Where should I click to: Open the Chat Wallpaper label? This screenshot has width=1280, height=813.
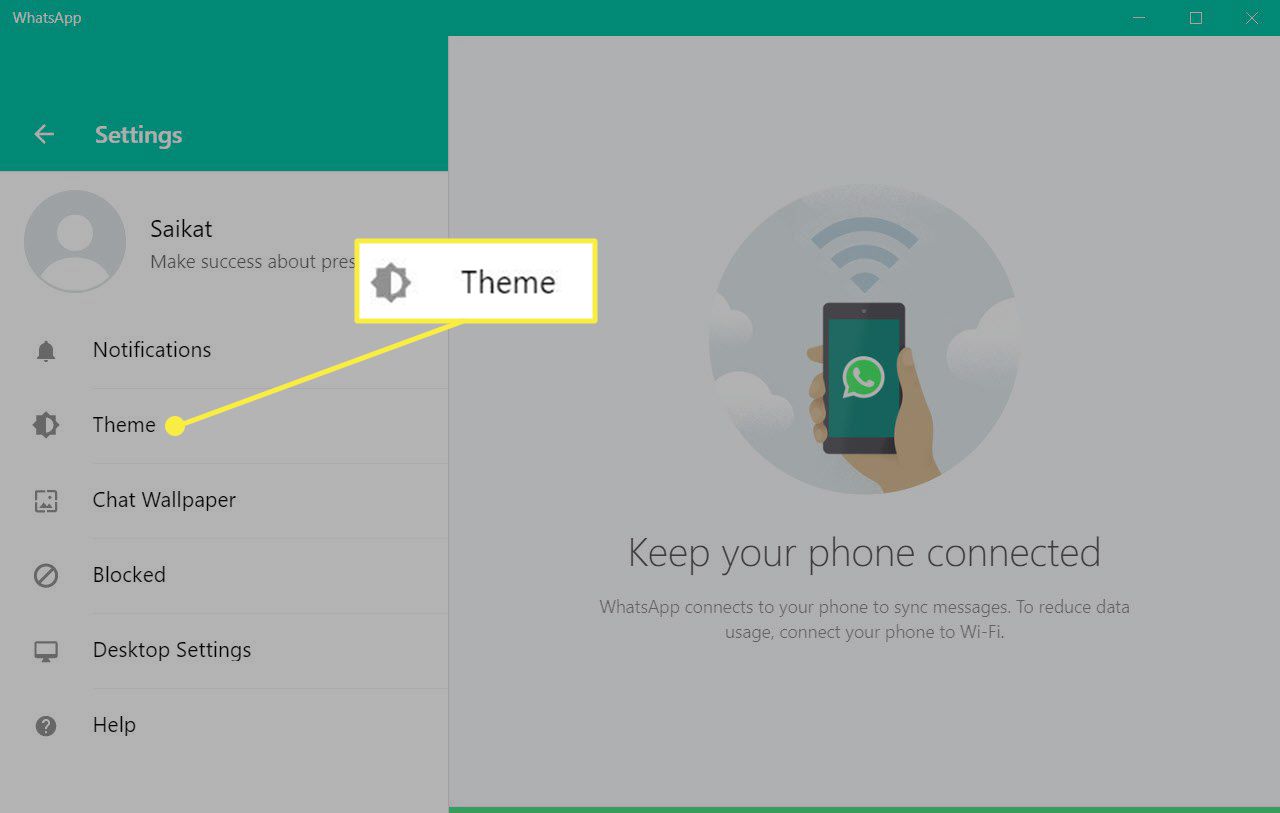click(164, 500)
